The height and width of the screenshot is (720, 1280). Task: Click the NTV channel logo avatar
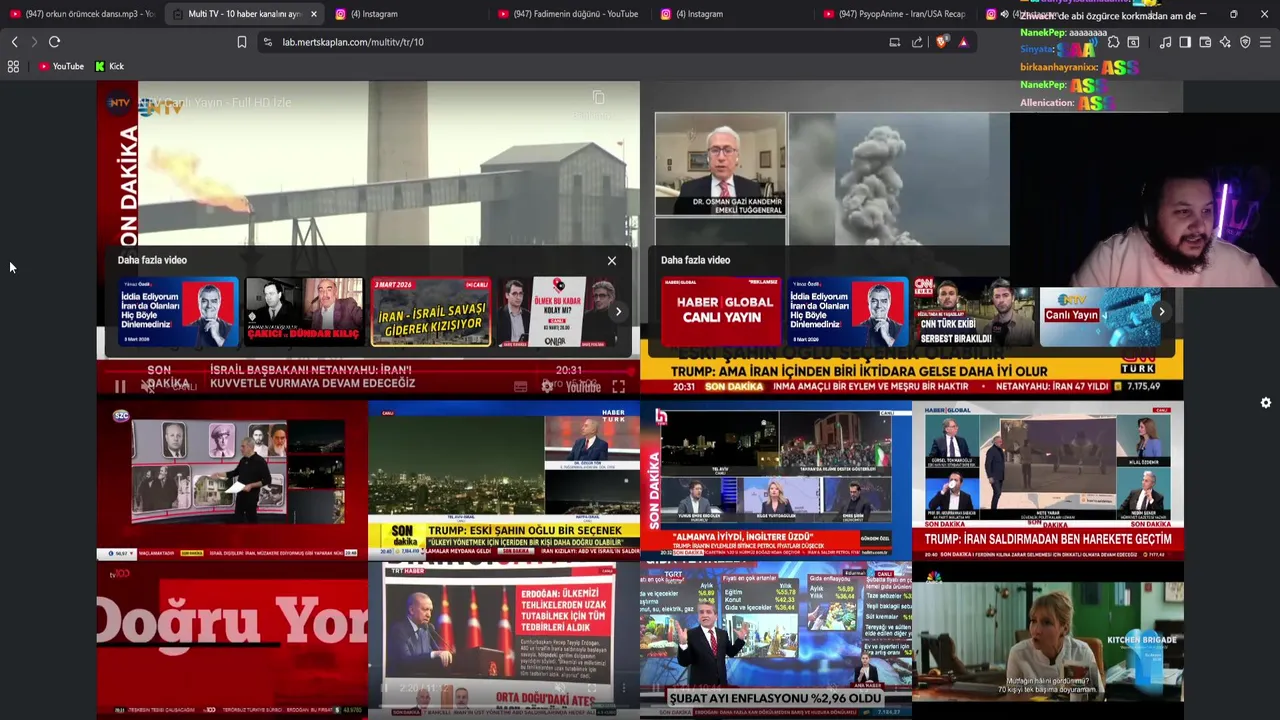[120, 103]
